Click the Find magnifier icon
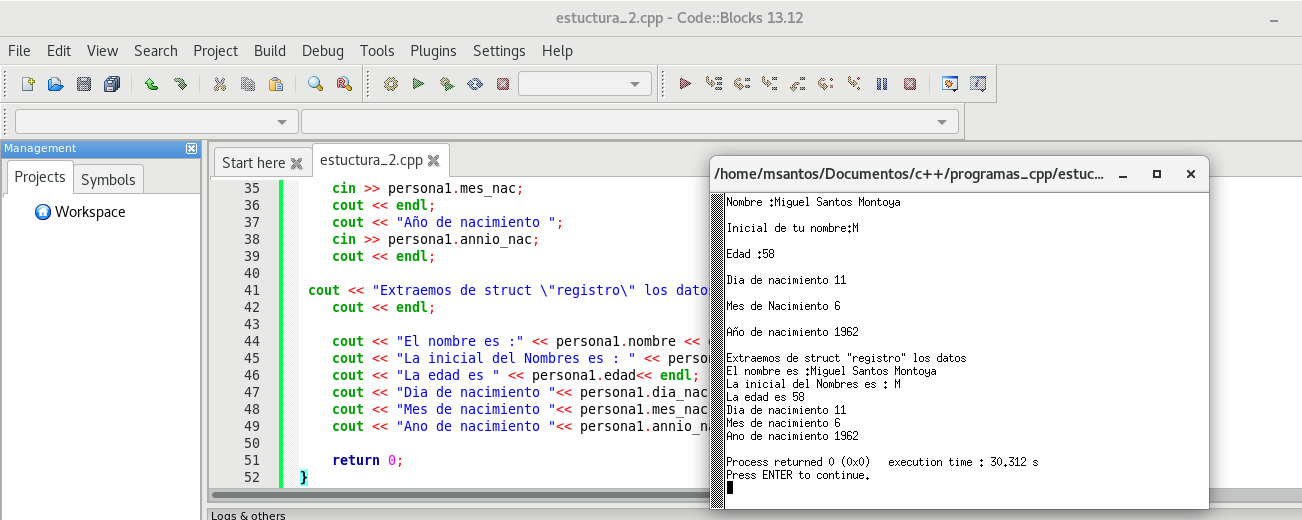1302x520 pixels. click(x=316, y=84)
